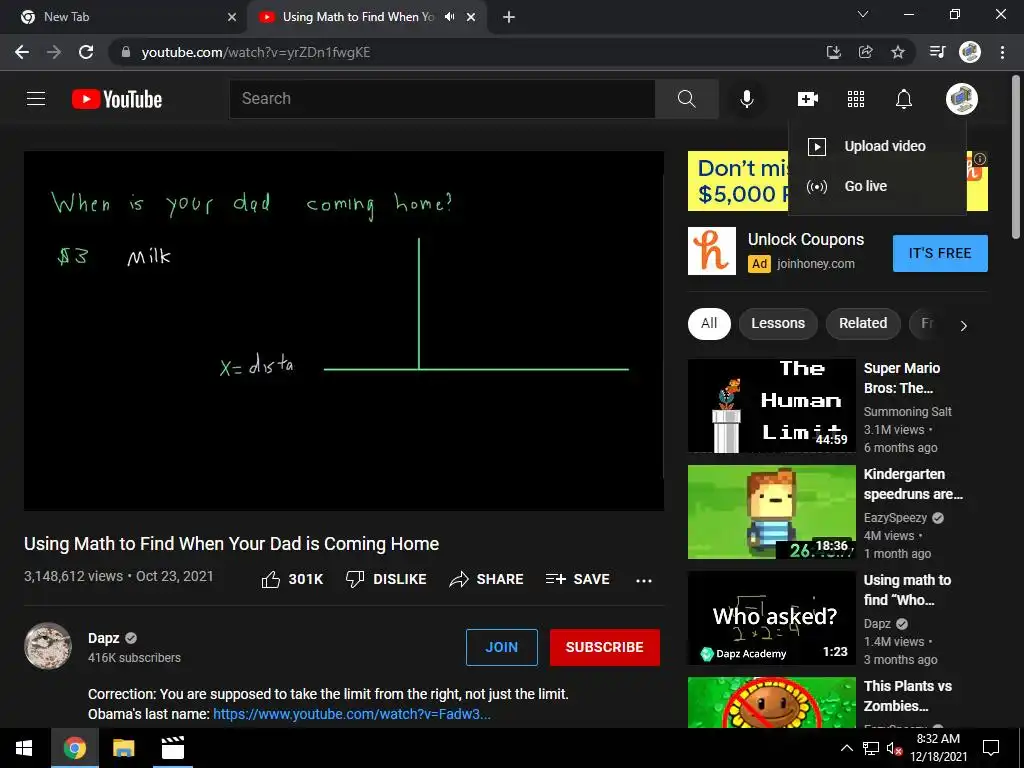Viewport: 1024px width, 768px height.
Task: Click the install app icon in address bar
Action: (x=833, y=52)
